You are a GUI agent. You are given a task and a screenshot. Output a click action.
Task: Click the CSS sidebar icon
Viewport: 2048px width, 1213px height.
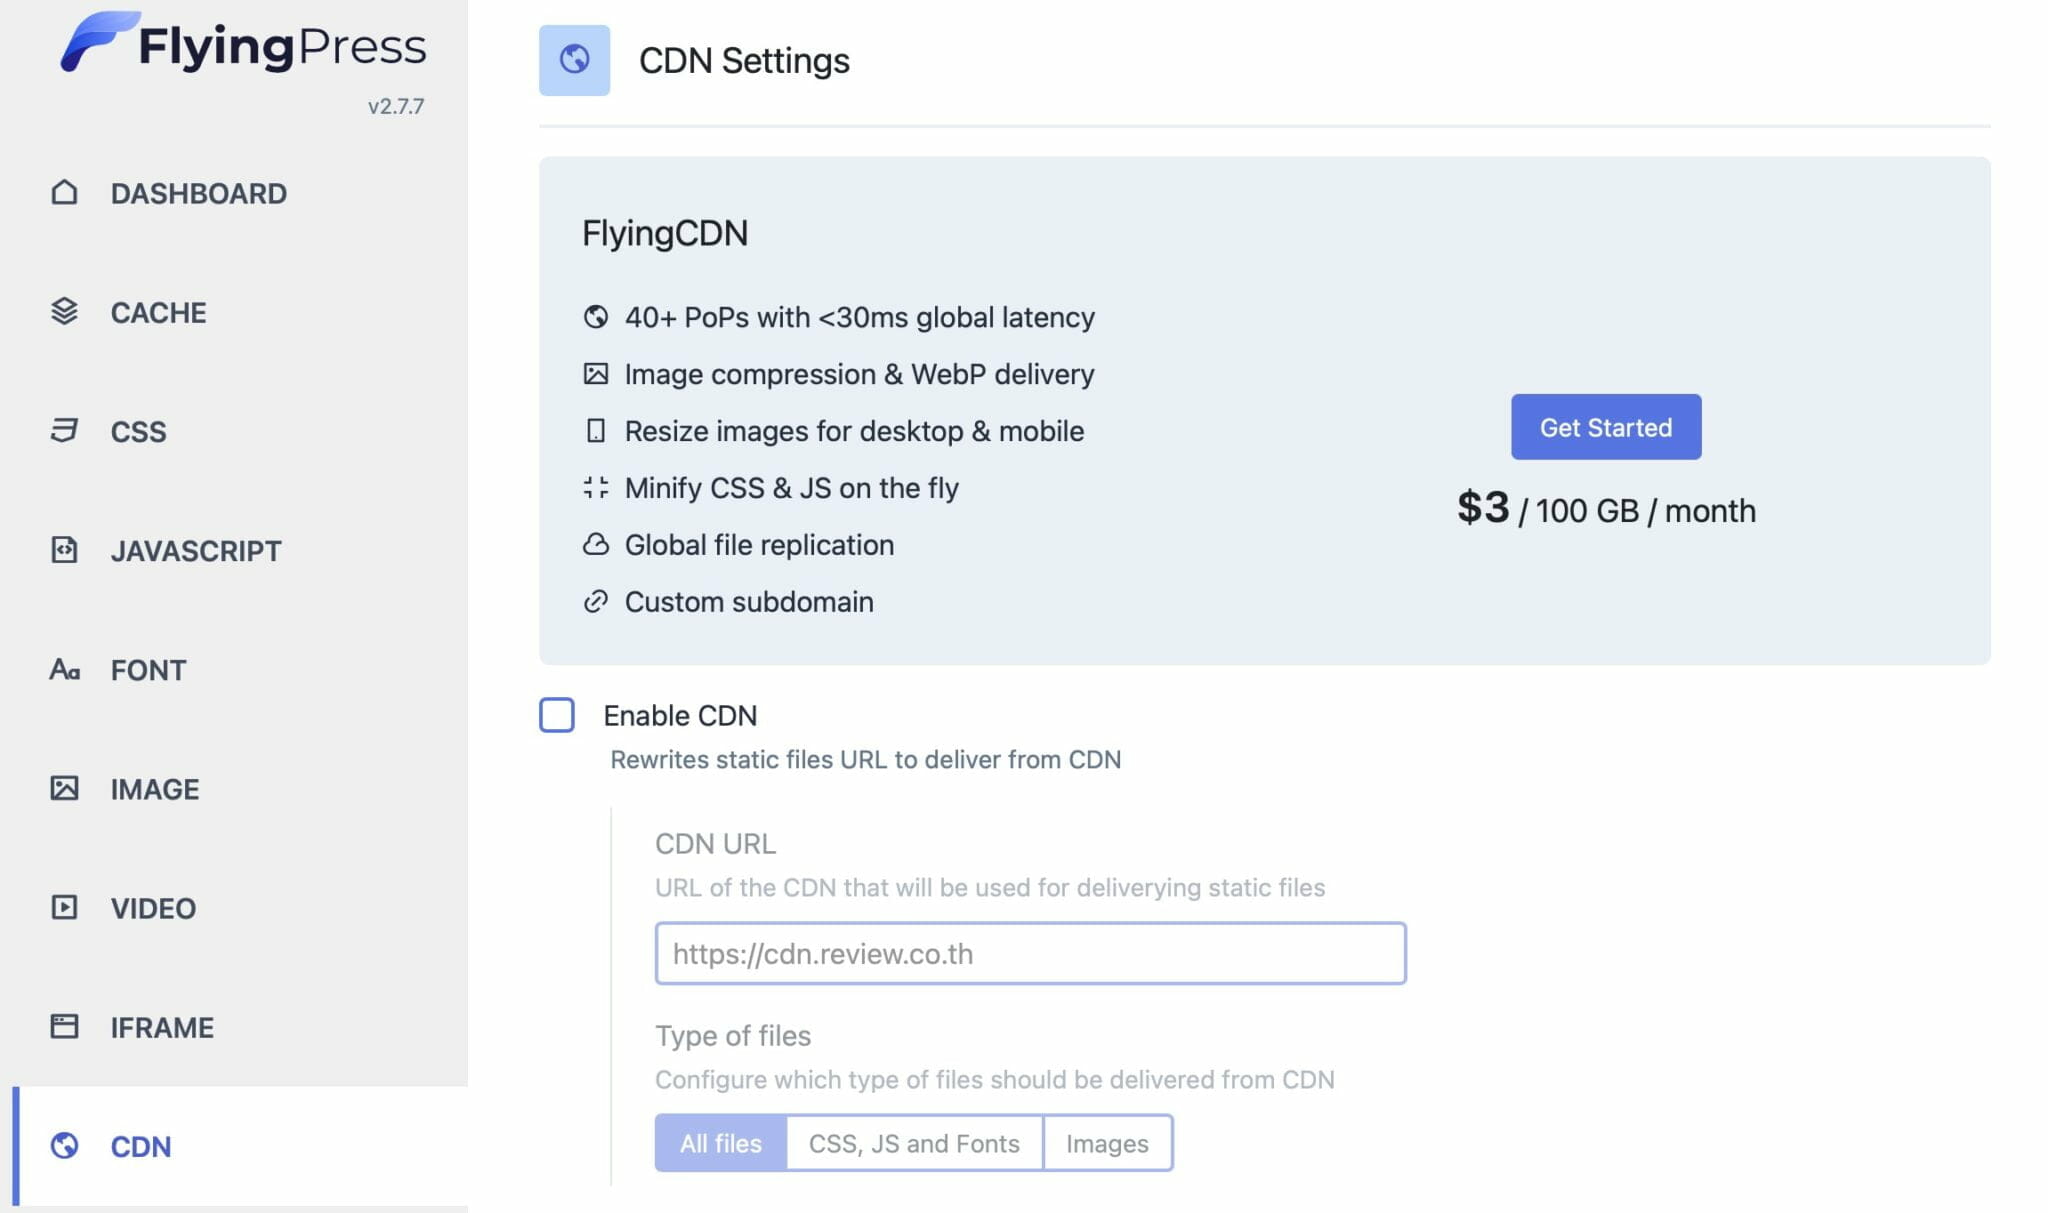[x=64, y=430]
